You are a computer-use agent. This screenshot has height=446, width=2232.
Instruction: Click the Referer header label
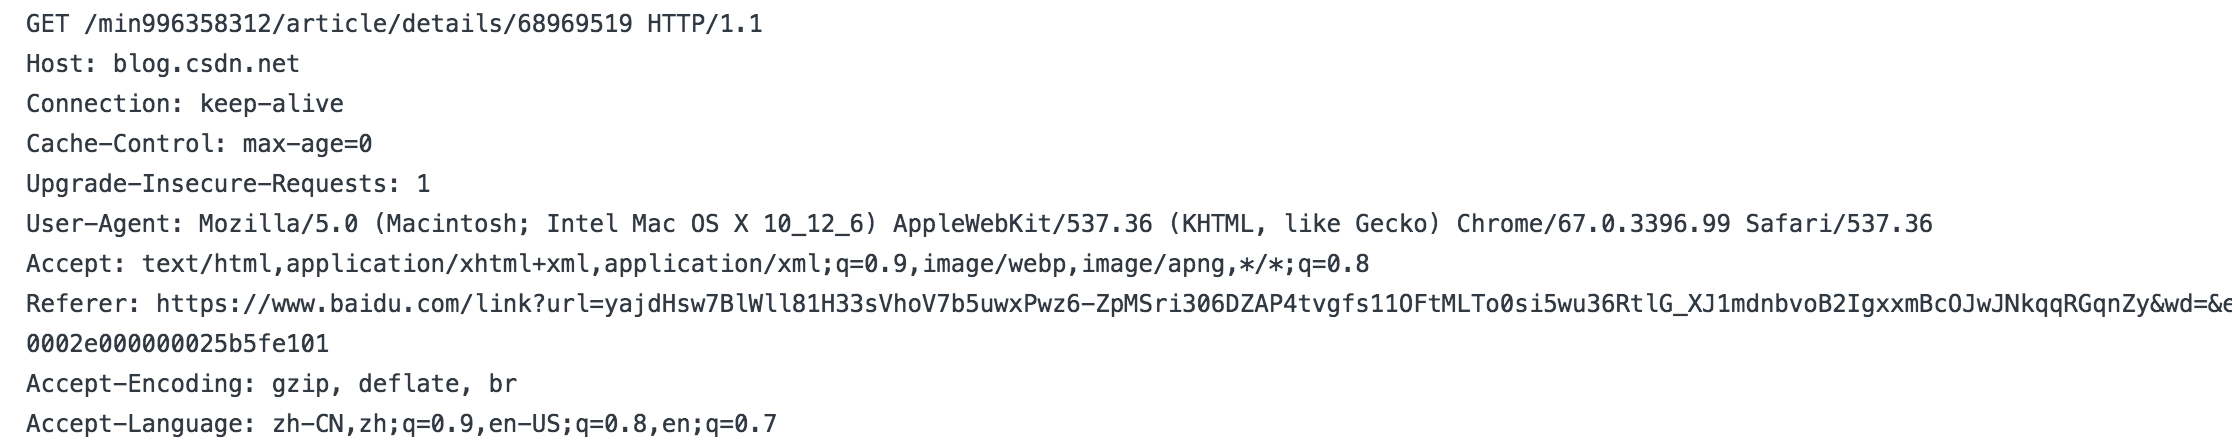point(83,304)
